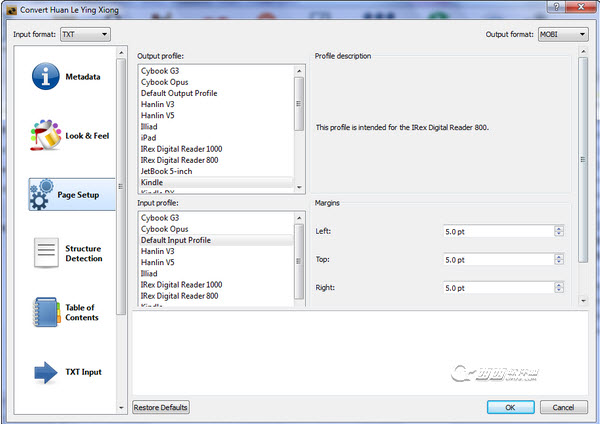Adjust the Right margin spinner arrows
Viewport: 600px width, 424px height.
pos(559,288)
